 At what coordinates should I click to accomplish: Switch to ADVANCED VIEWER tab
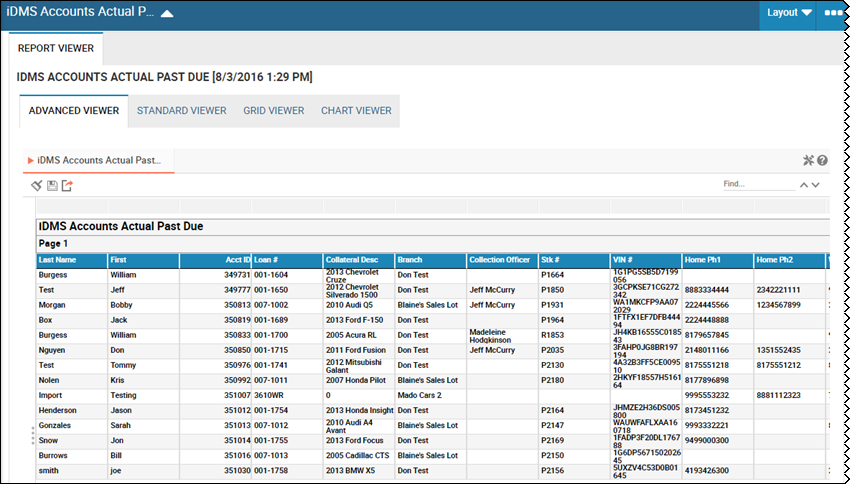[x=74, y=111]
